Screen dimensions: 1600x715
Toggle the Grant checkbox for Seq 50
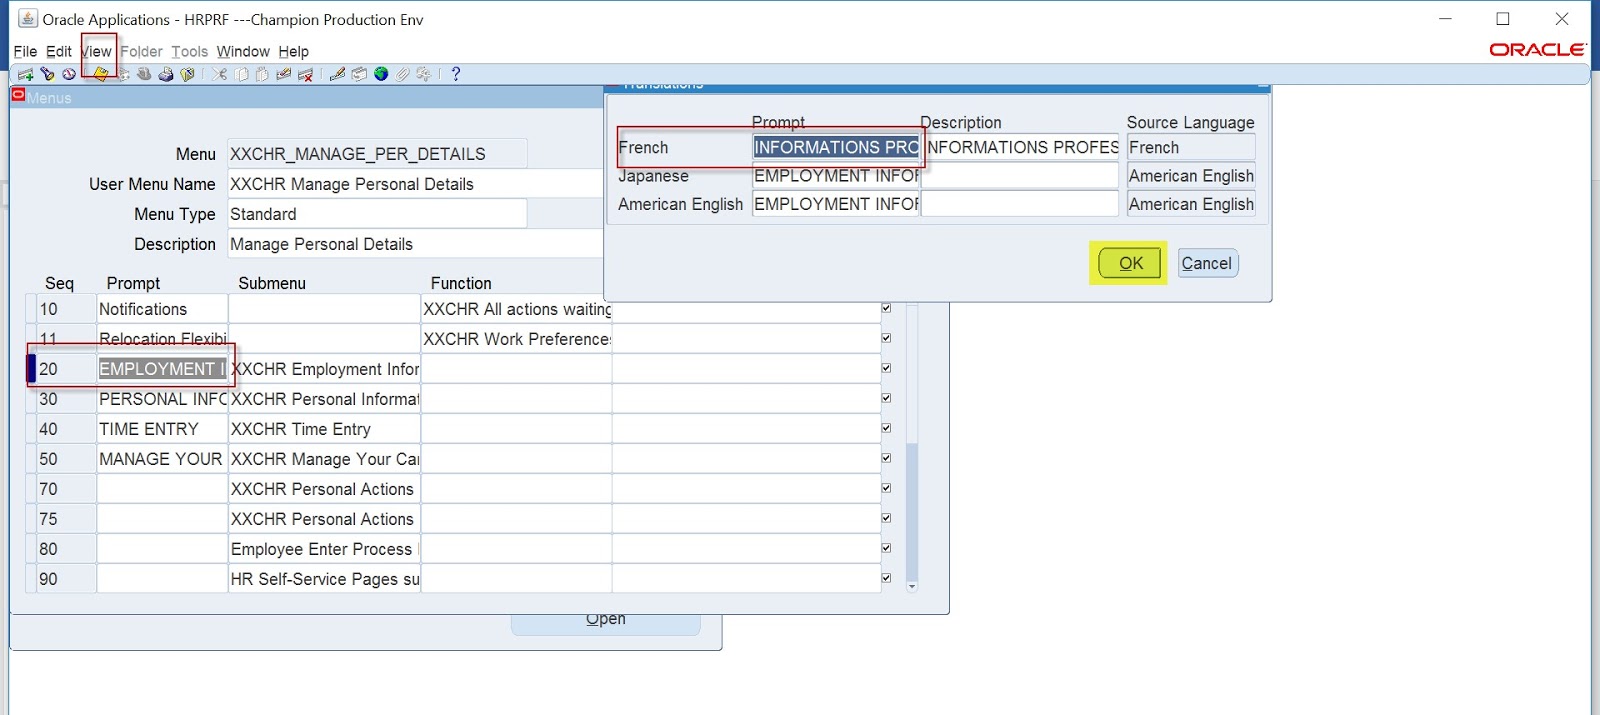point(886,458)
